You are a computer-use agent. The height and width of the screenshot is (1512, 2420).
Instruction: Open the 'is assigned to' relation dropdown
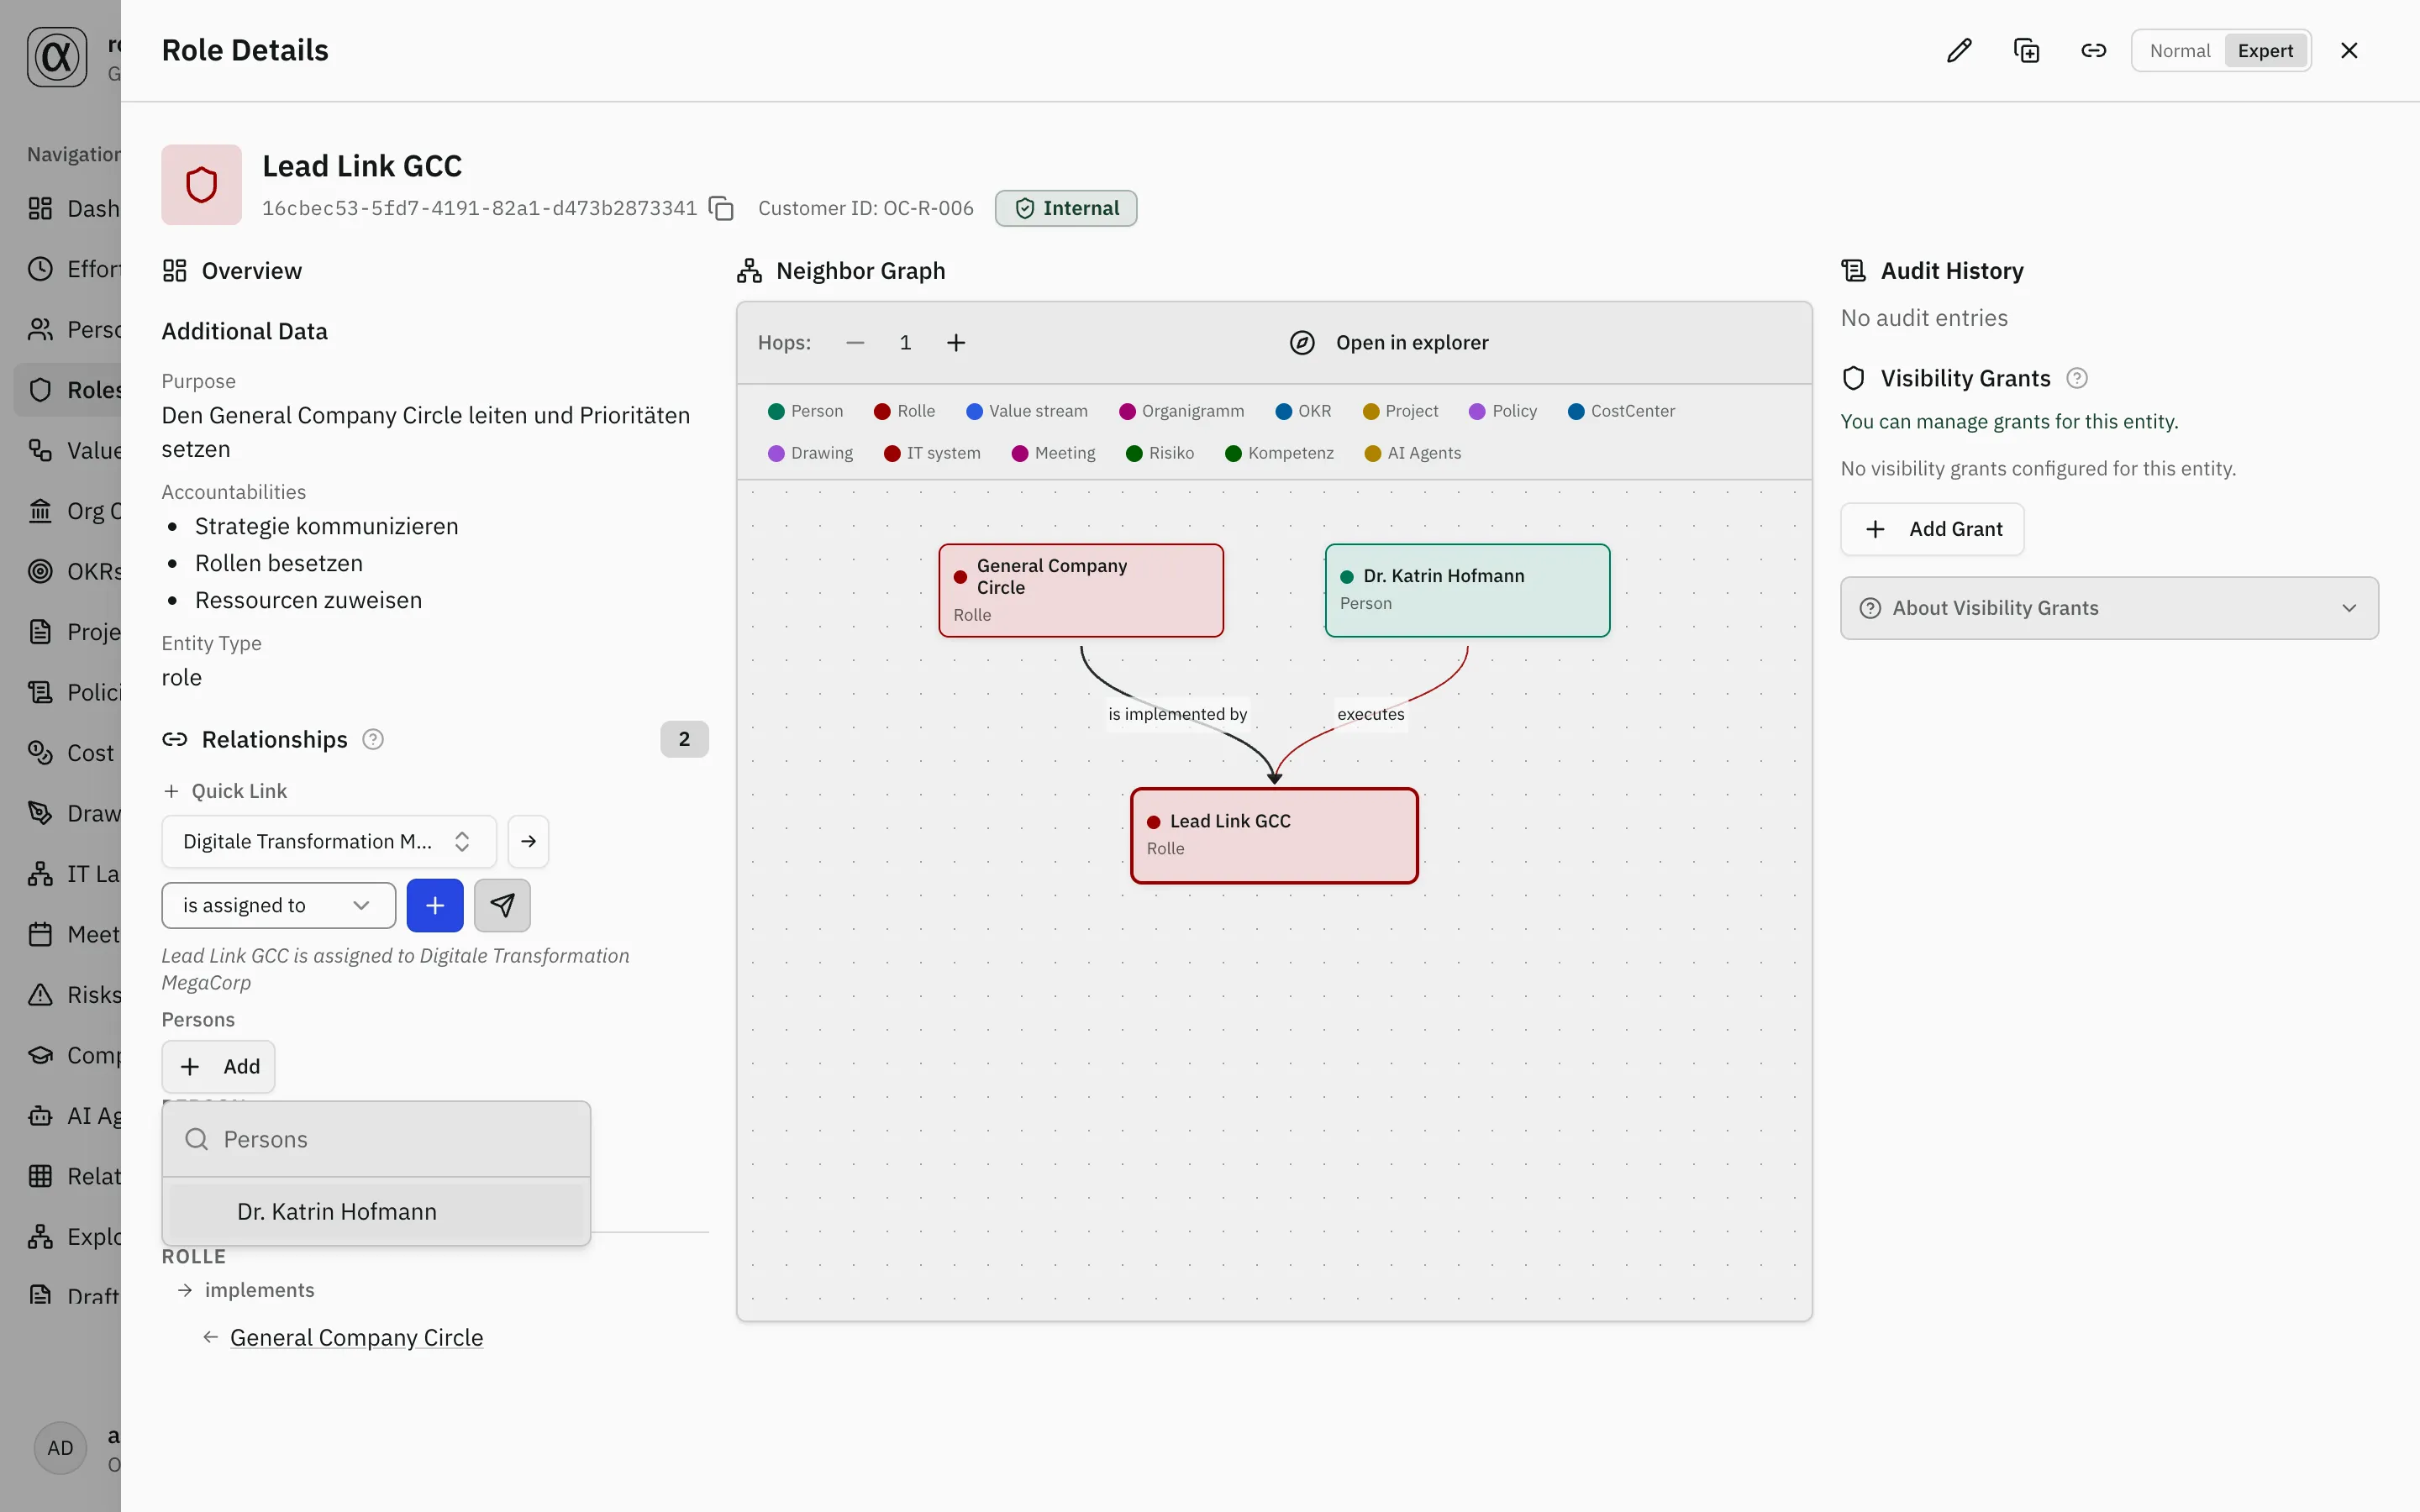point(278,905)
